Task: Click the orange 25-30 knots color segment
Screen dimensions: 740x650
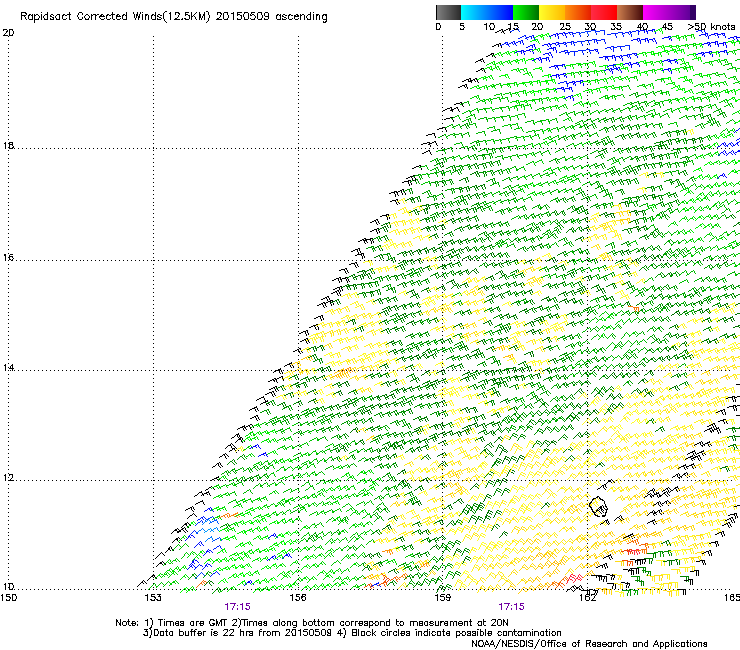Action: point(578,12)
